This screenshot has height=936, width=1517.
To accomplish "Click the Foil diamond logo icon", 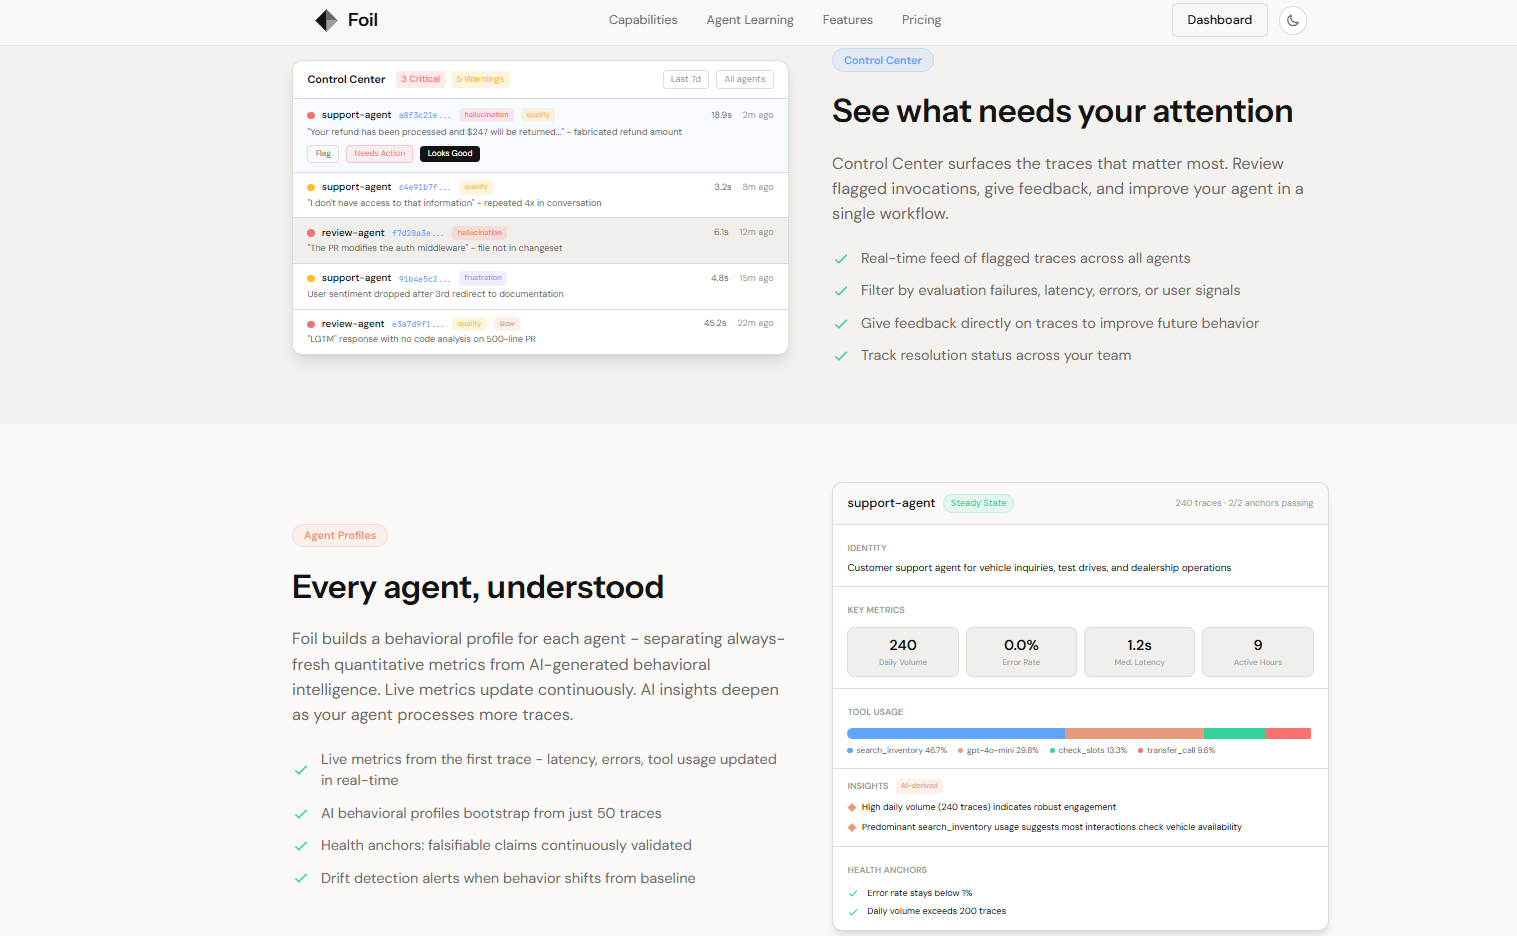I will [326, 20].
